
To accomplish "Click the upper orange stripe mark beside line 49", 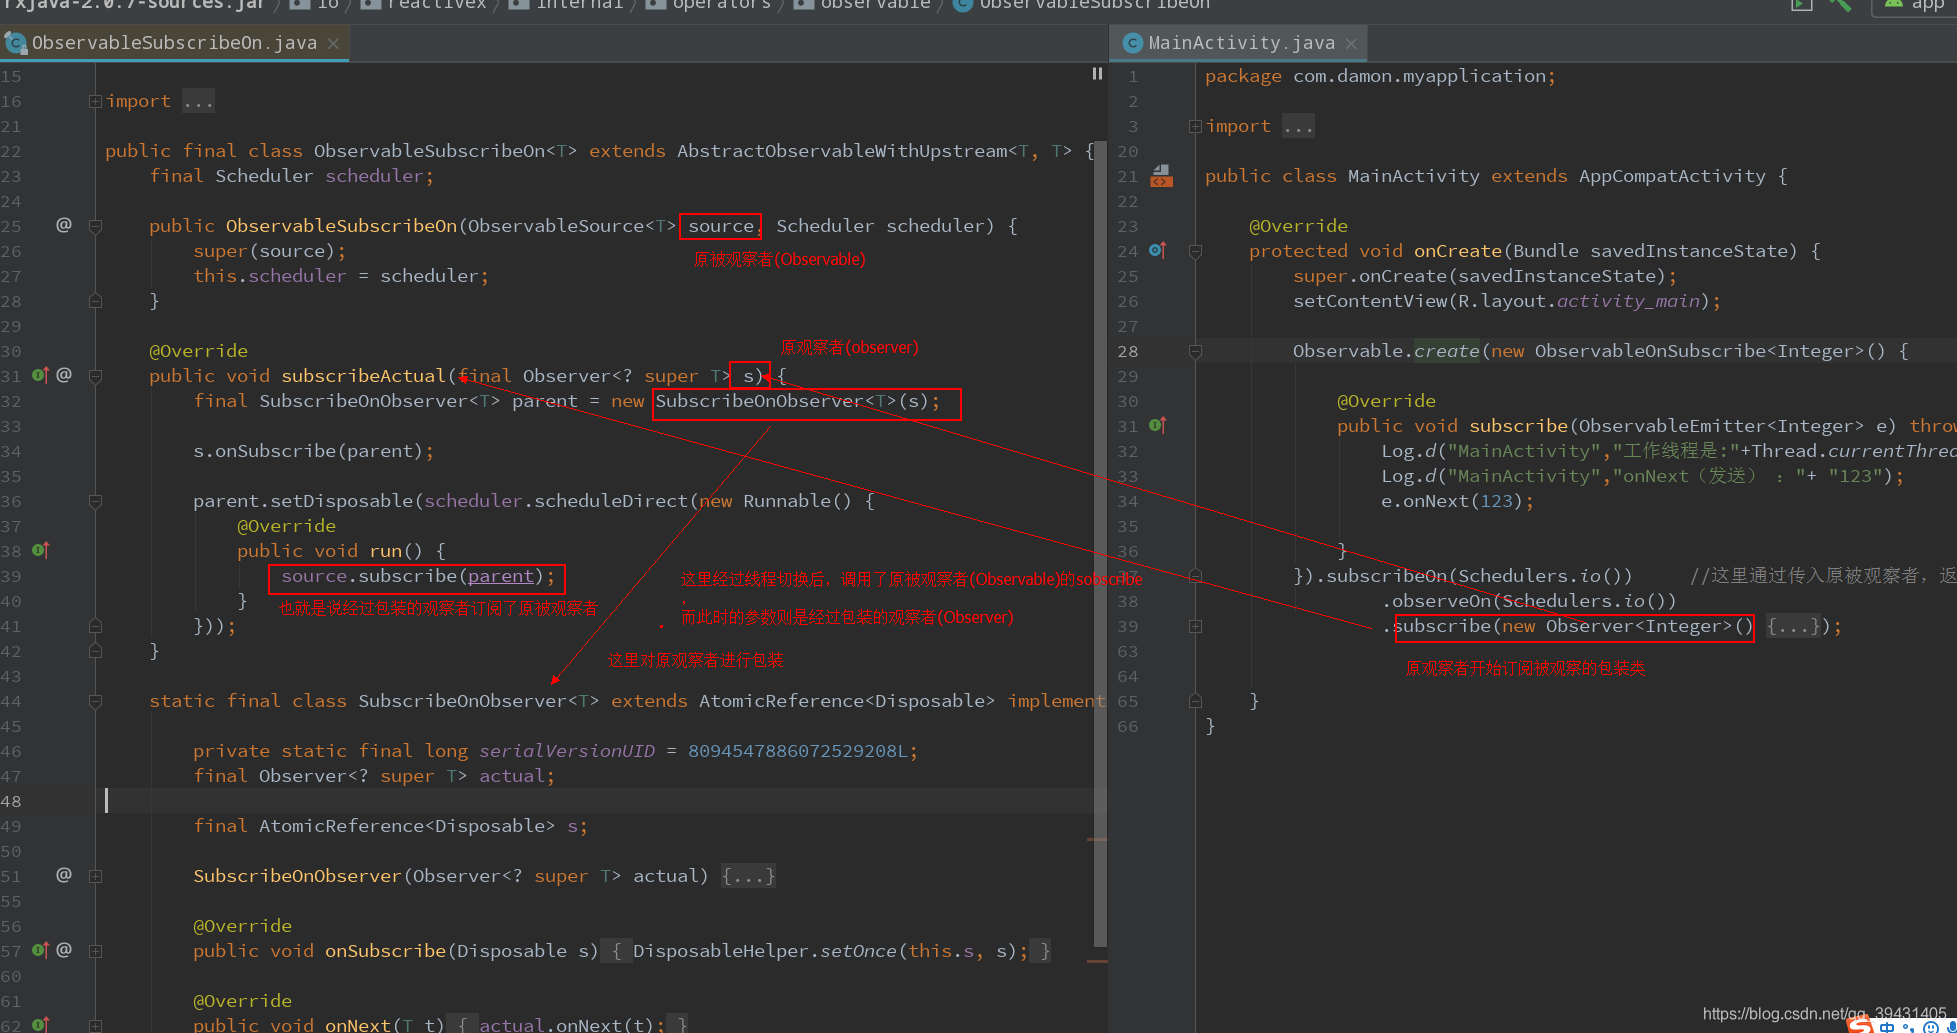I will click(1097, 839).
